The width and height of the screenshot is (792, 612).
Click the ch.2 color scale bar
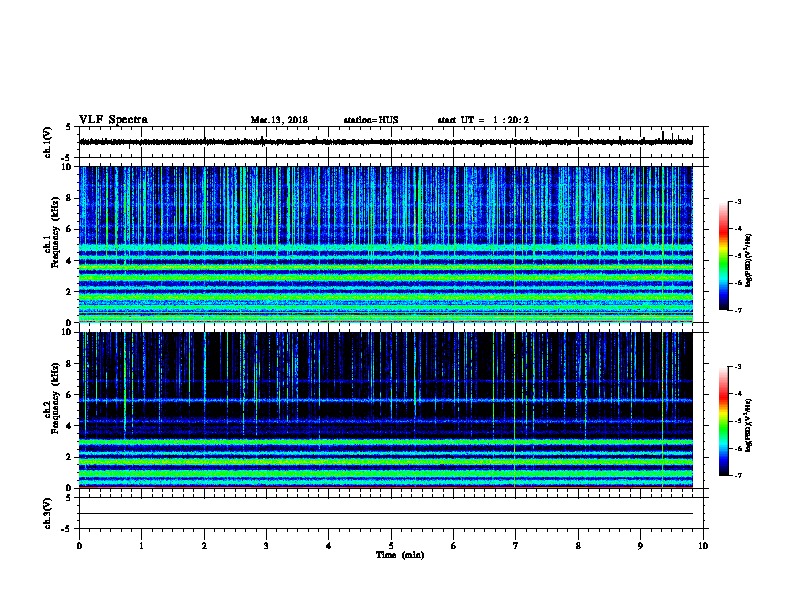click(724, 421)
